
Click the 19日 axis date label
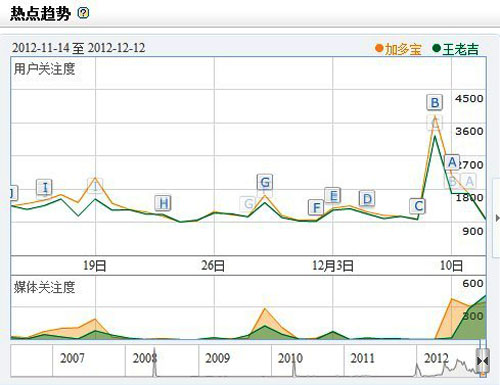(95, 266)
